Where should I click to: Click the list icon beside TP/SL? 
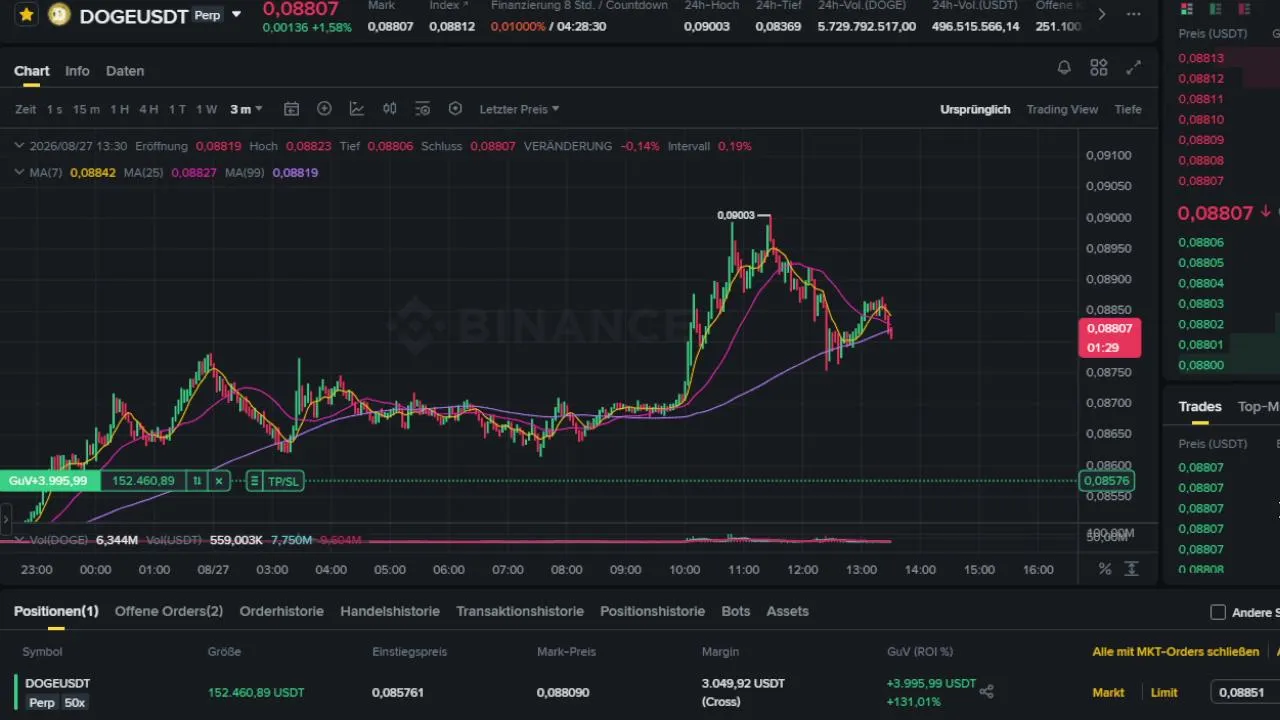coord(254,481)
